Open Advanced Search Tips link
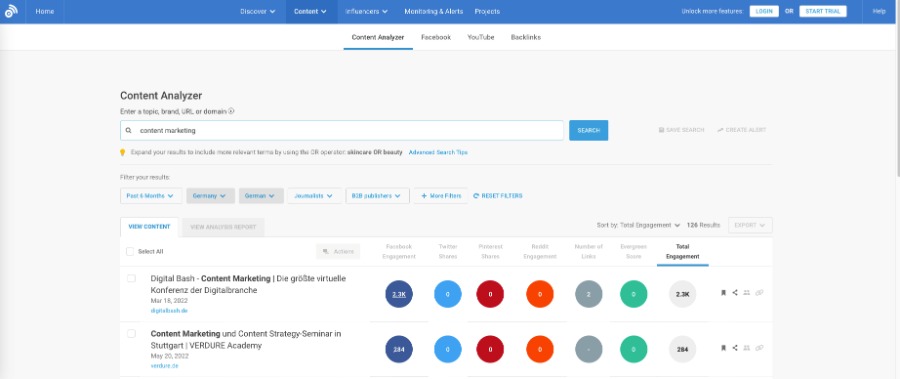900x379 pixels. [438, 153]
